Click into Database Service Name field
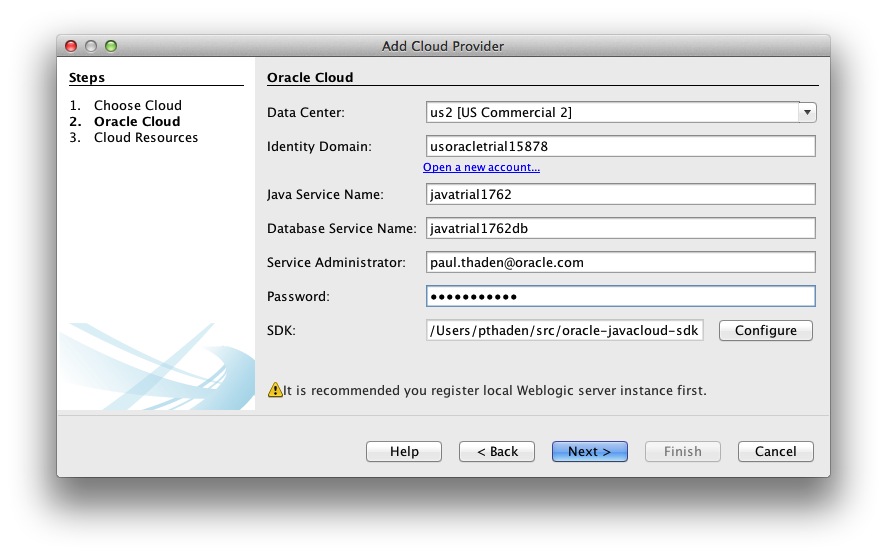This screenshot has height=556, width=887. tap(621, 228)
